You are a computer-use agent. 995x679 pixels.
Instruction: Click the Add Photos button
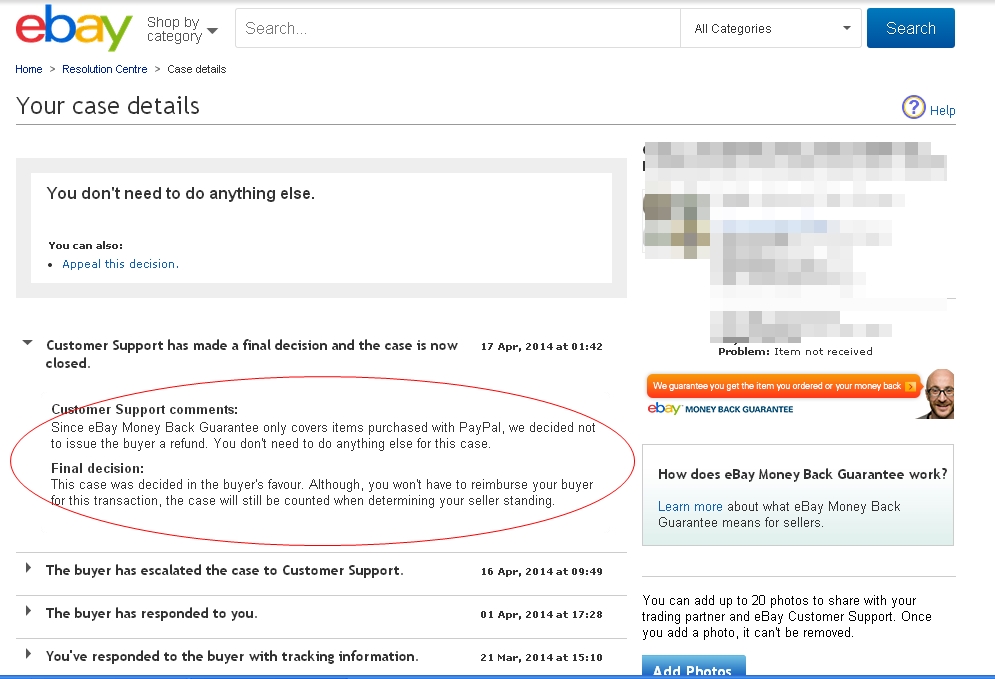point(693,669)
